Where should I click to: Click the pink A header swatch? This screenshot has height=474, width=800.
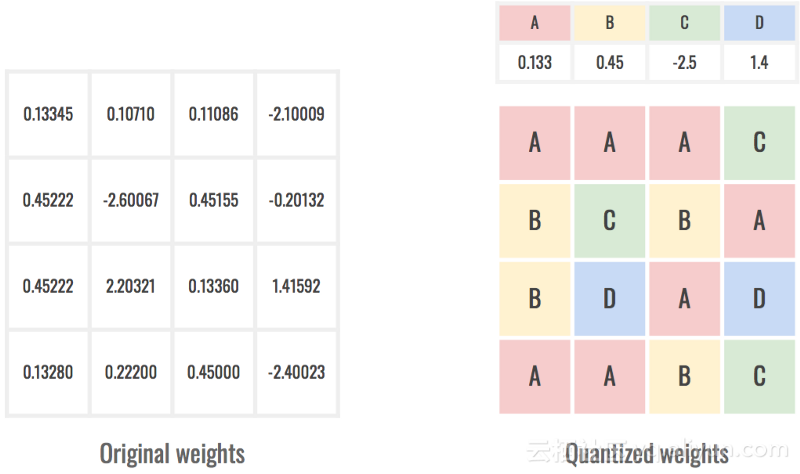coord(535,23)
